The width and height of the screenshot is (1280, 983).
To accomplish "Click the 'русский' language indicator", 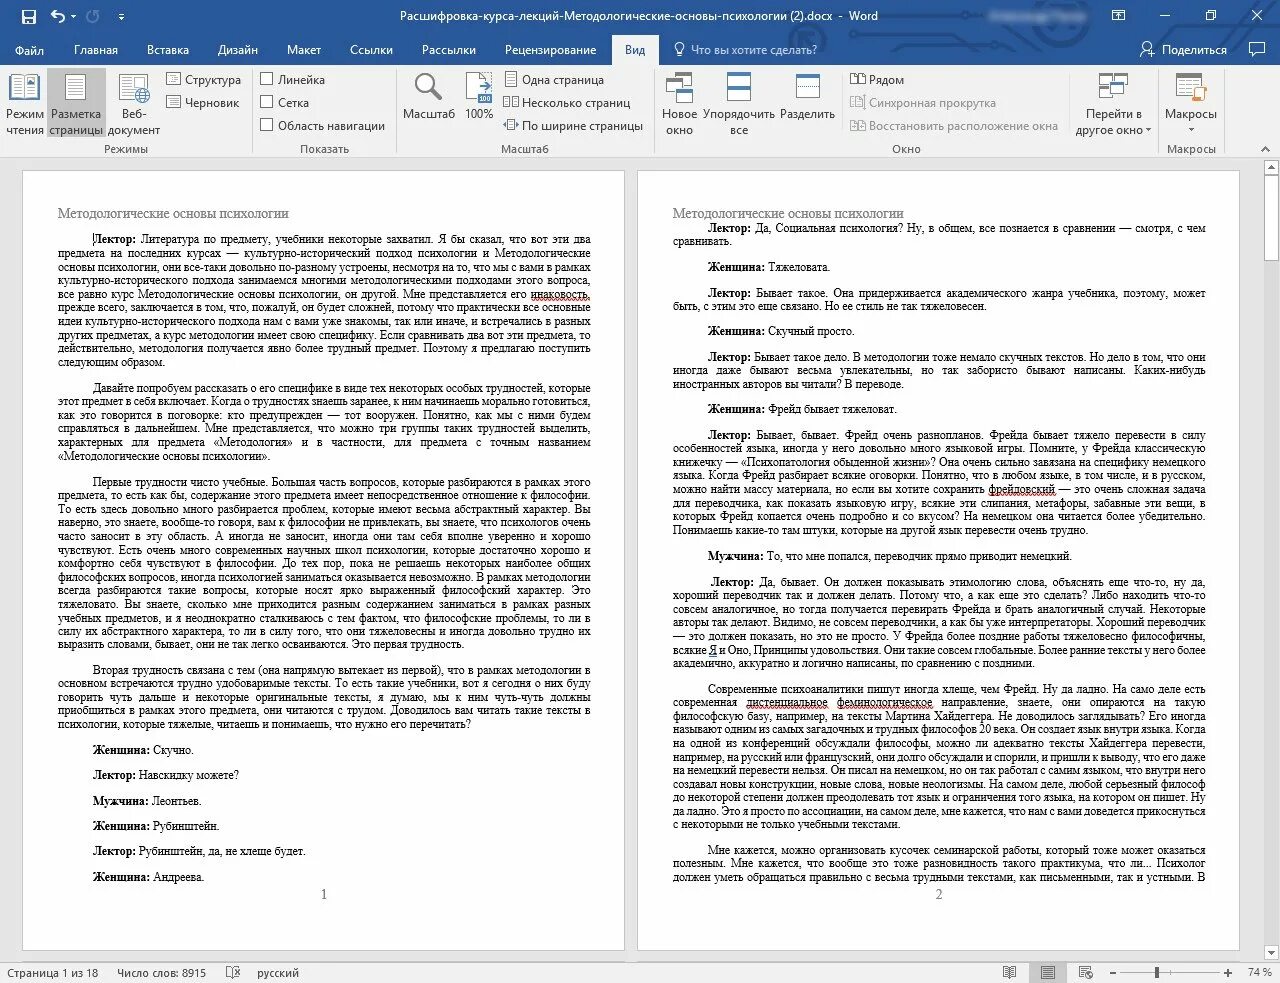I will [x=278, y=973].
